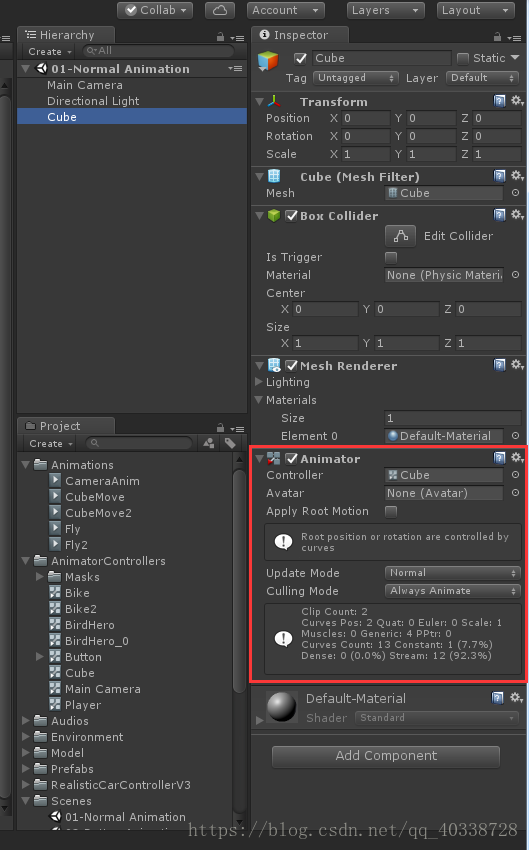
Task: Disable the Animator component checkbox
Action: click(x=292, y=459)
